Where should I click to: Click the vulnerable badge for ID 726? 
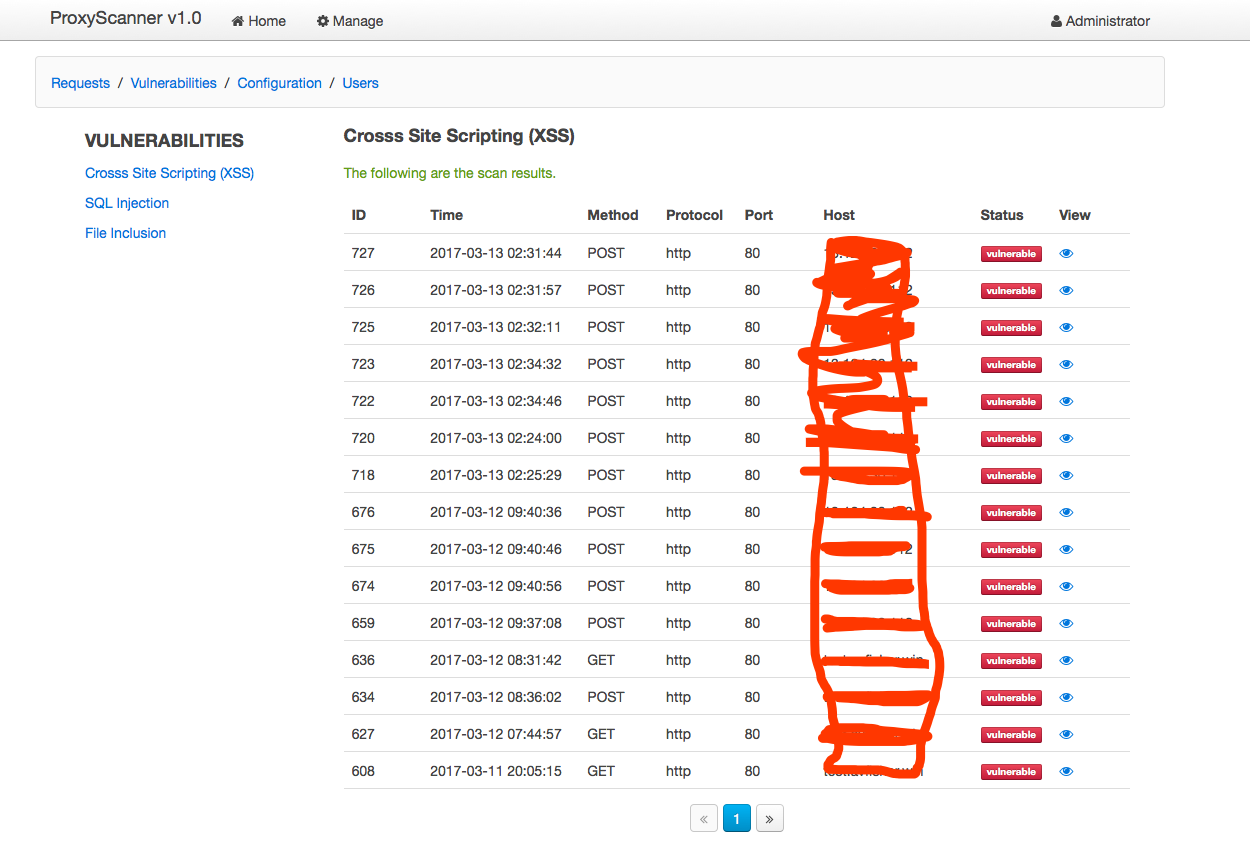point(1011,291)
